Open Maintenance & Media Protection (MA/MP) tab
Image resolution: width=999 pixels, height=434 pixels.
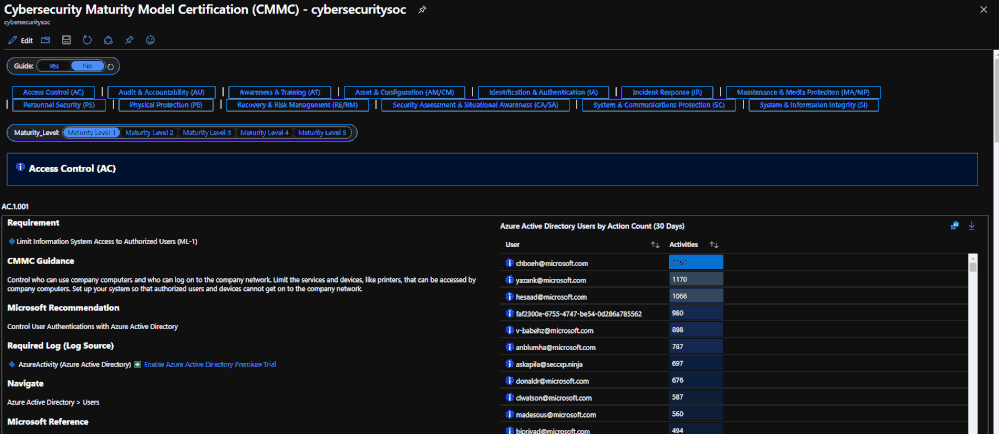(803, 92)
